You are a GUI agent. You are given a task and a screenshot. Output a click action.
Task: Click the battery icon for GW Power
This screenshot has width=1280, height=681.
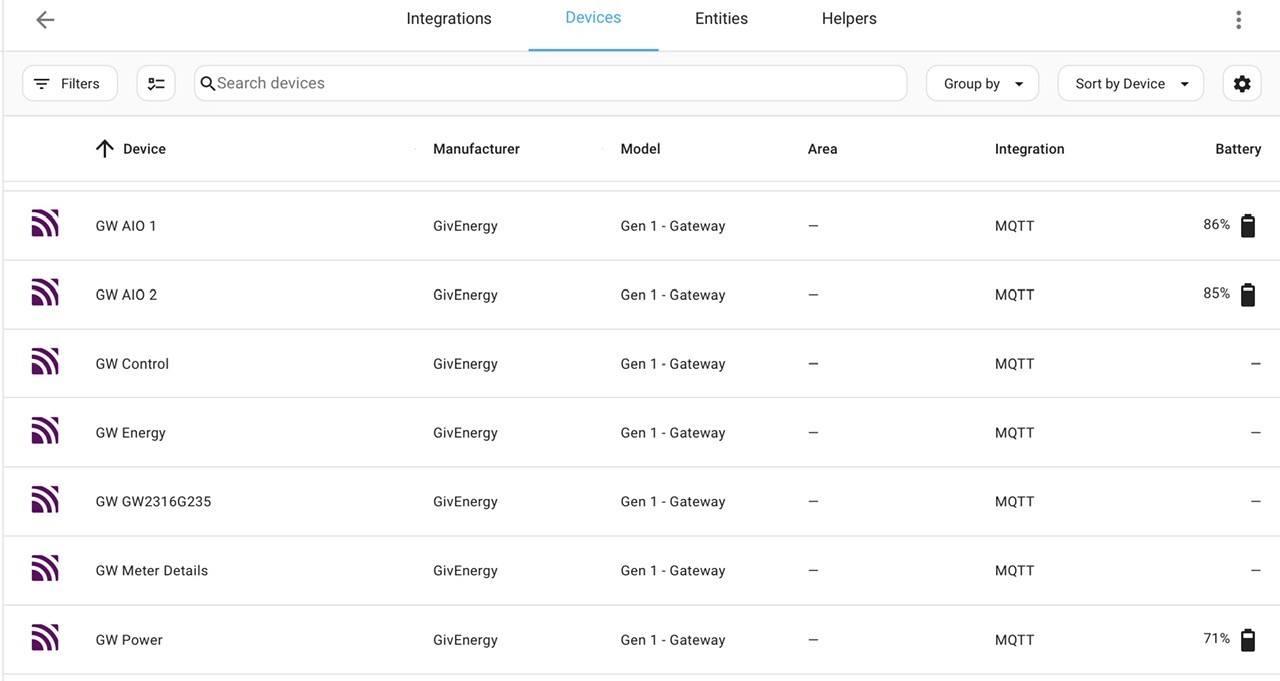tap(1248, 639)
